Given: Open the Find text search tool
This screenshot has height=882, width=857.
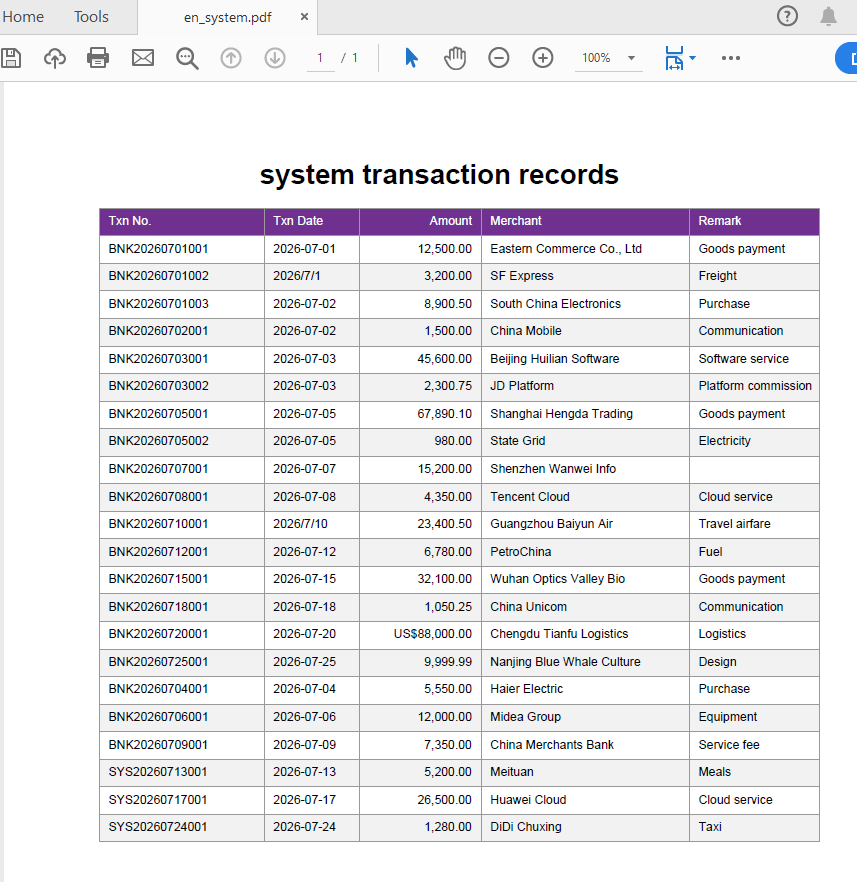Looking at the screenshot, I should pyautogui.click(x=187, y=58).
